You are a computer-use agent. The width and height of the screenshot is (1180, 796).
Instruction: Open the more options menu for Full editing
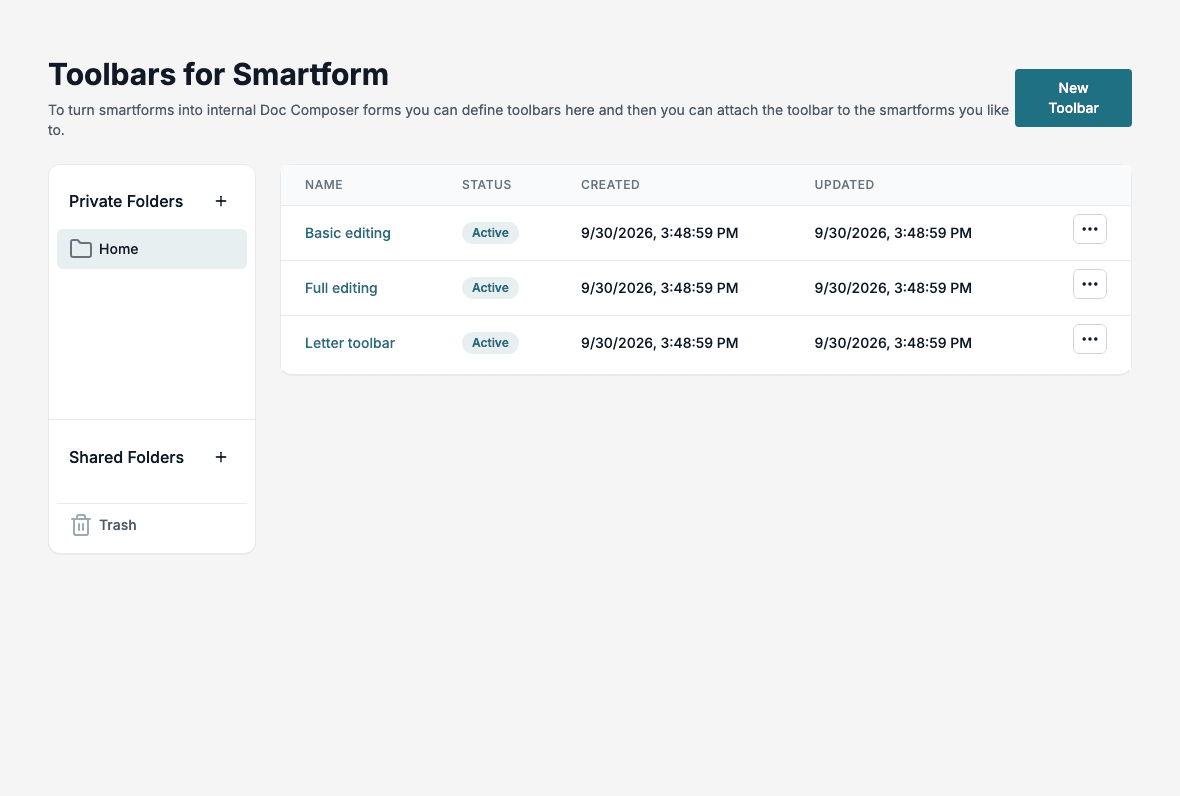click(1090, 284)
